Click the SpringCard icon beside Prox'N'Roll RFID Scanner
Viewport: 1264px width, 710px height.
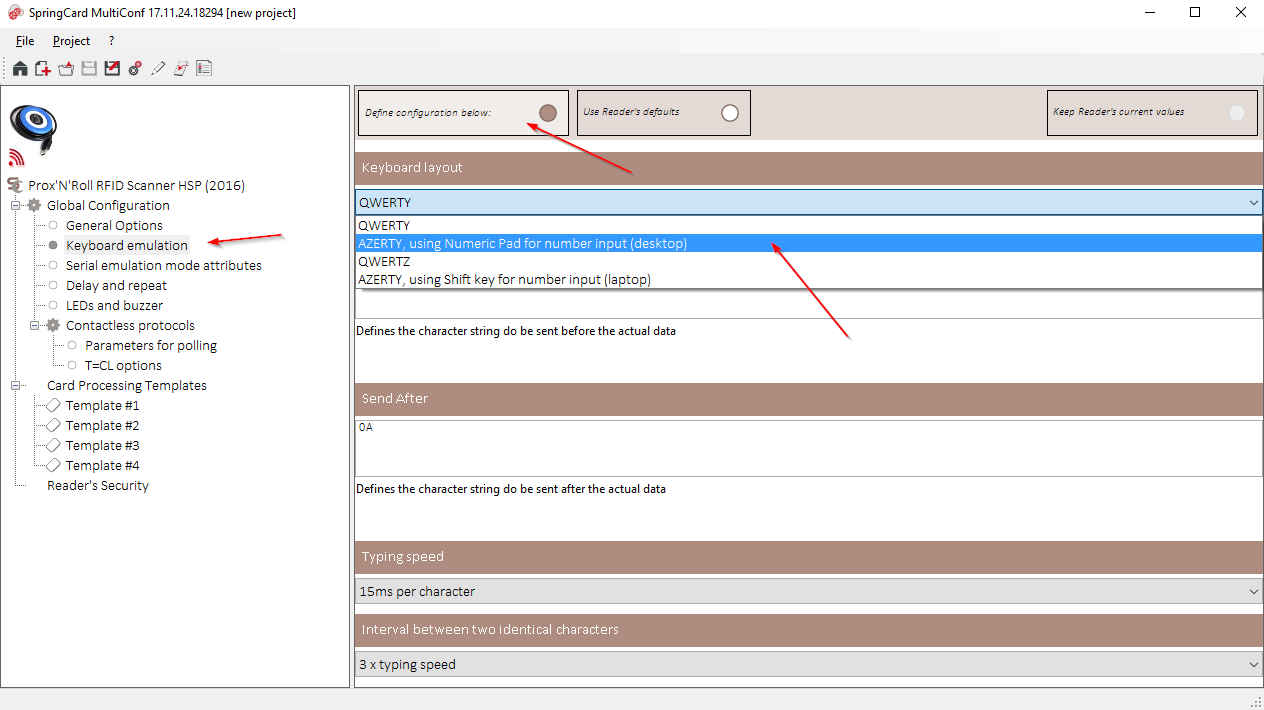[15, 185]
